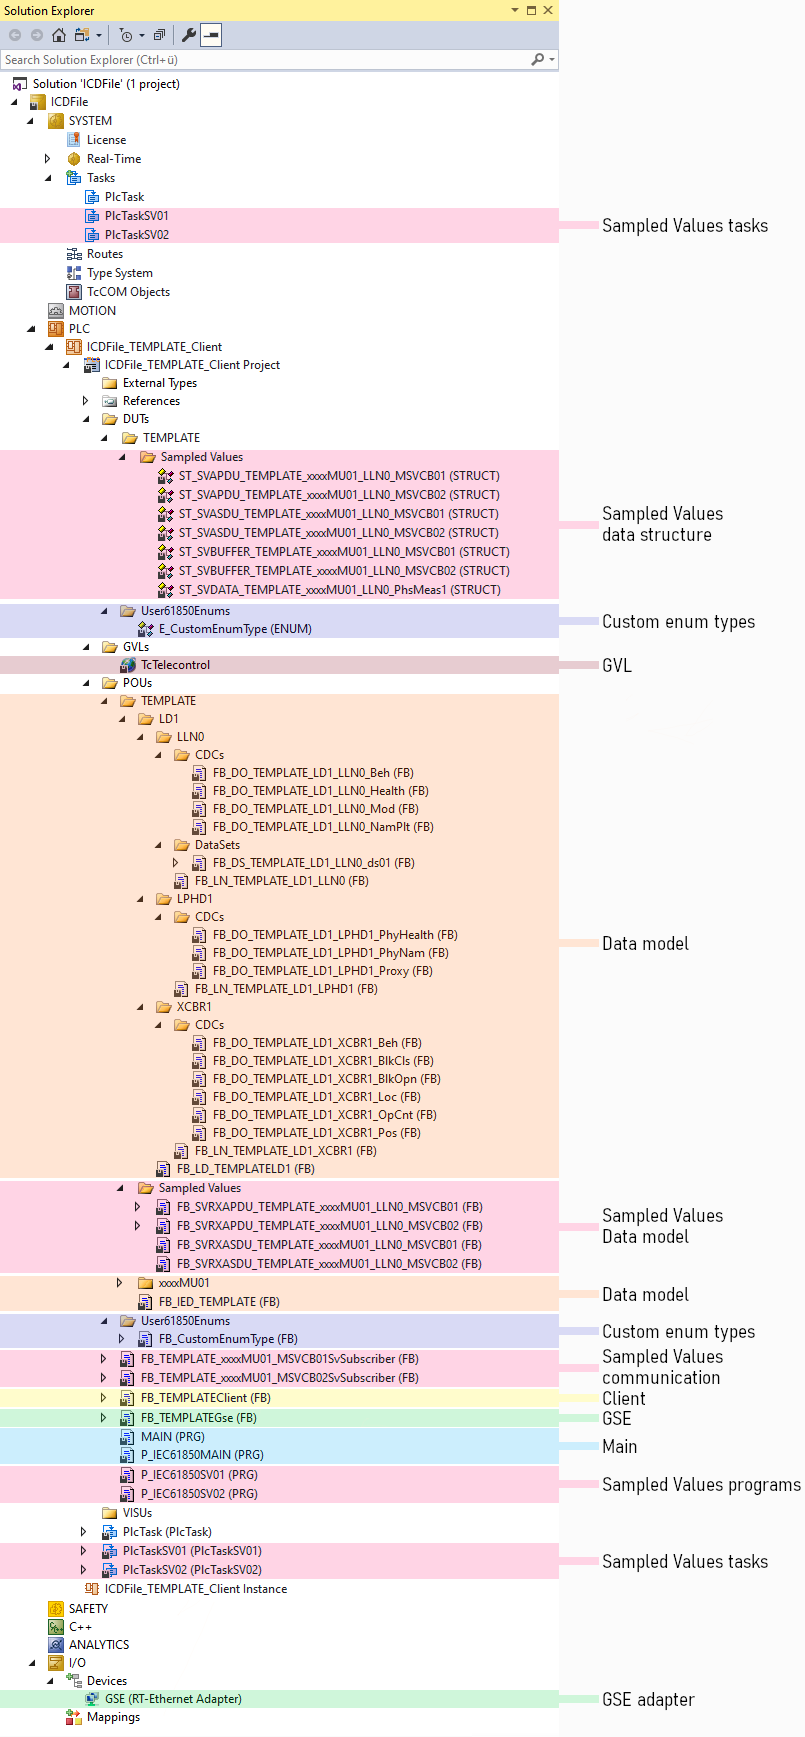Screen dimensions: 805x1737
Task: Select the ST_SVDATA PhsMeas1 struct icon
Action: (166, 590)
